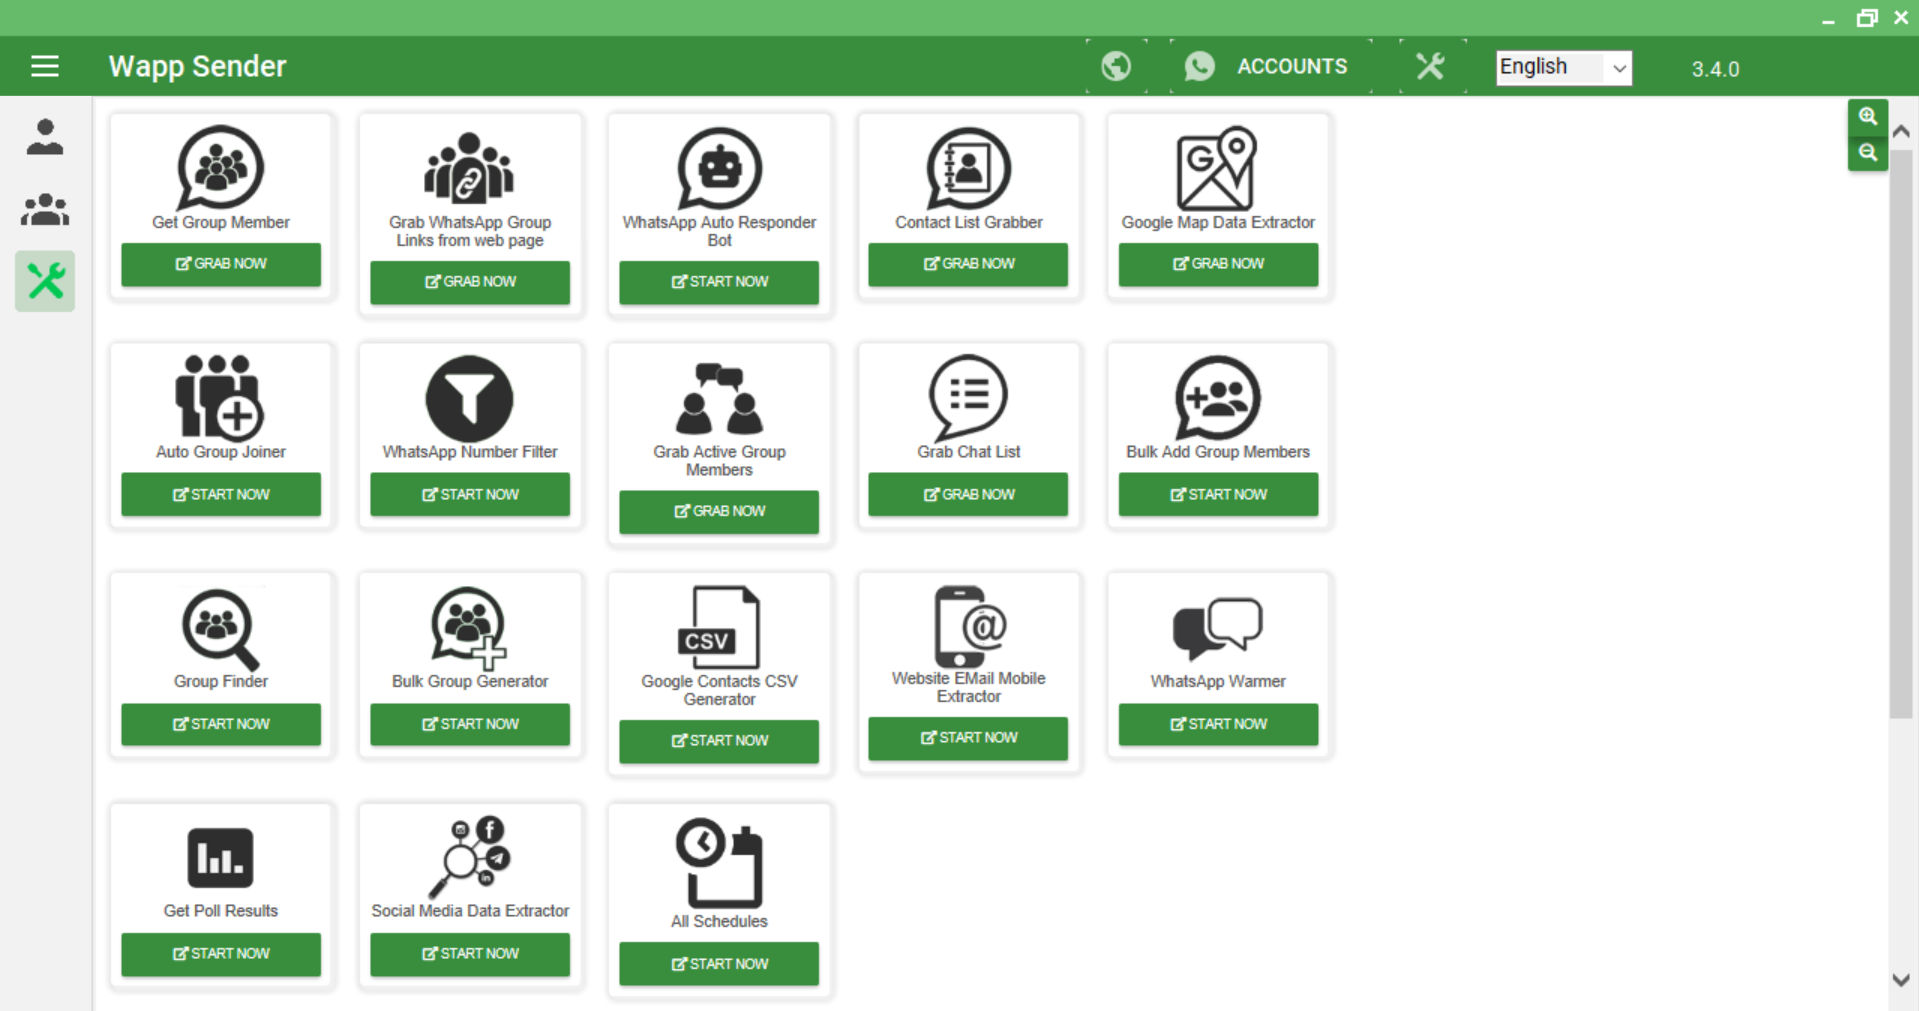This screenshot has width=1919, height=1011.
Task: Click the version number 3.4.0
Action: pos(1715,69)
